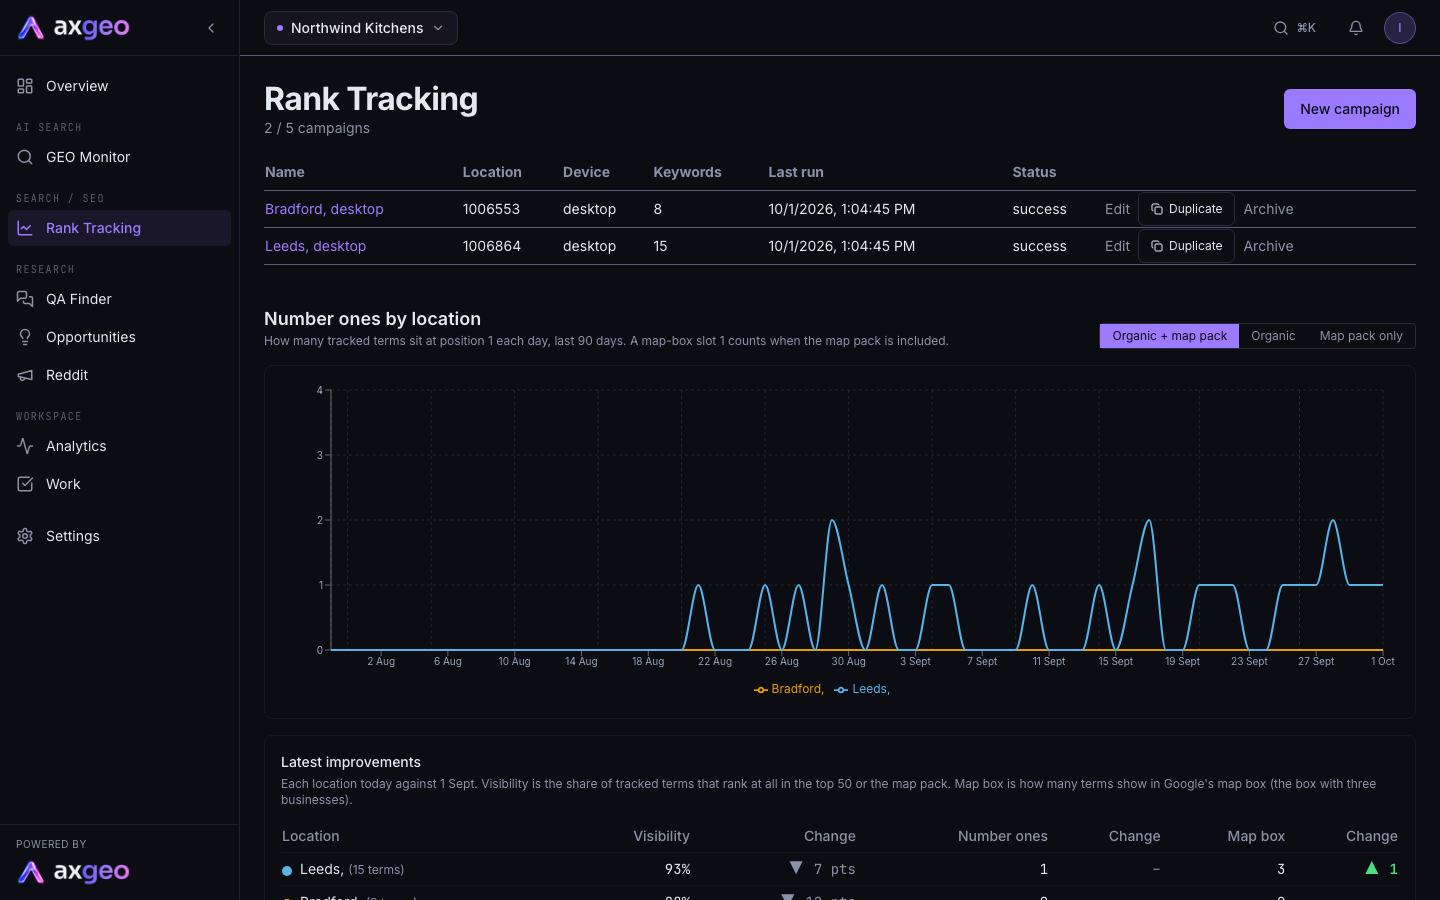Click the Keywords column header
The width and height of the screenshot is (1440, 900).
[x=687, y=172]
